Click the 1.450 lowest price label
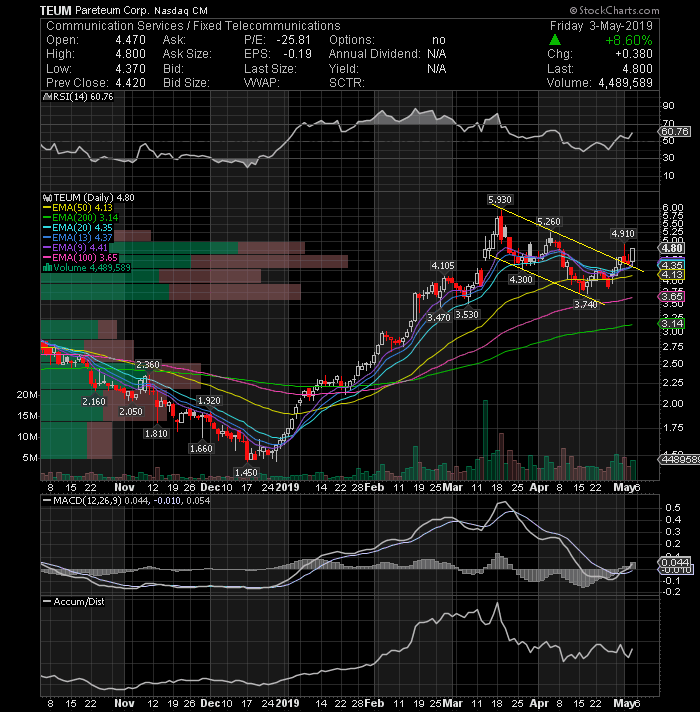700x712 pixels. point(246,472)
